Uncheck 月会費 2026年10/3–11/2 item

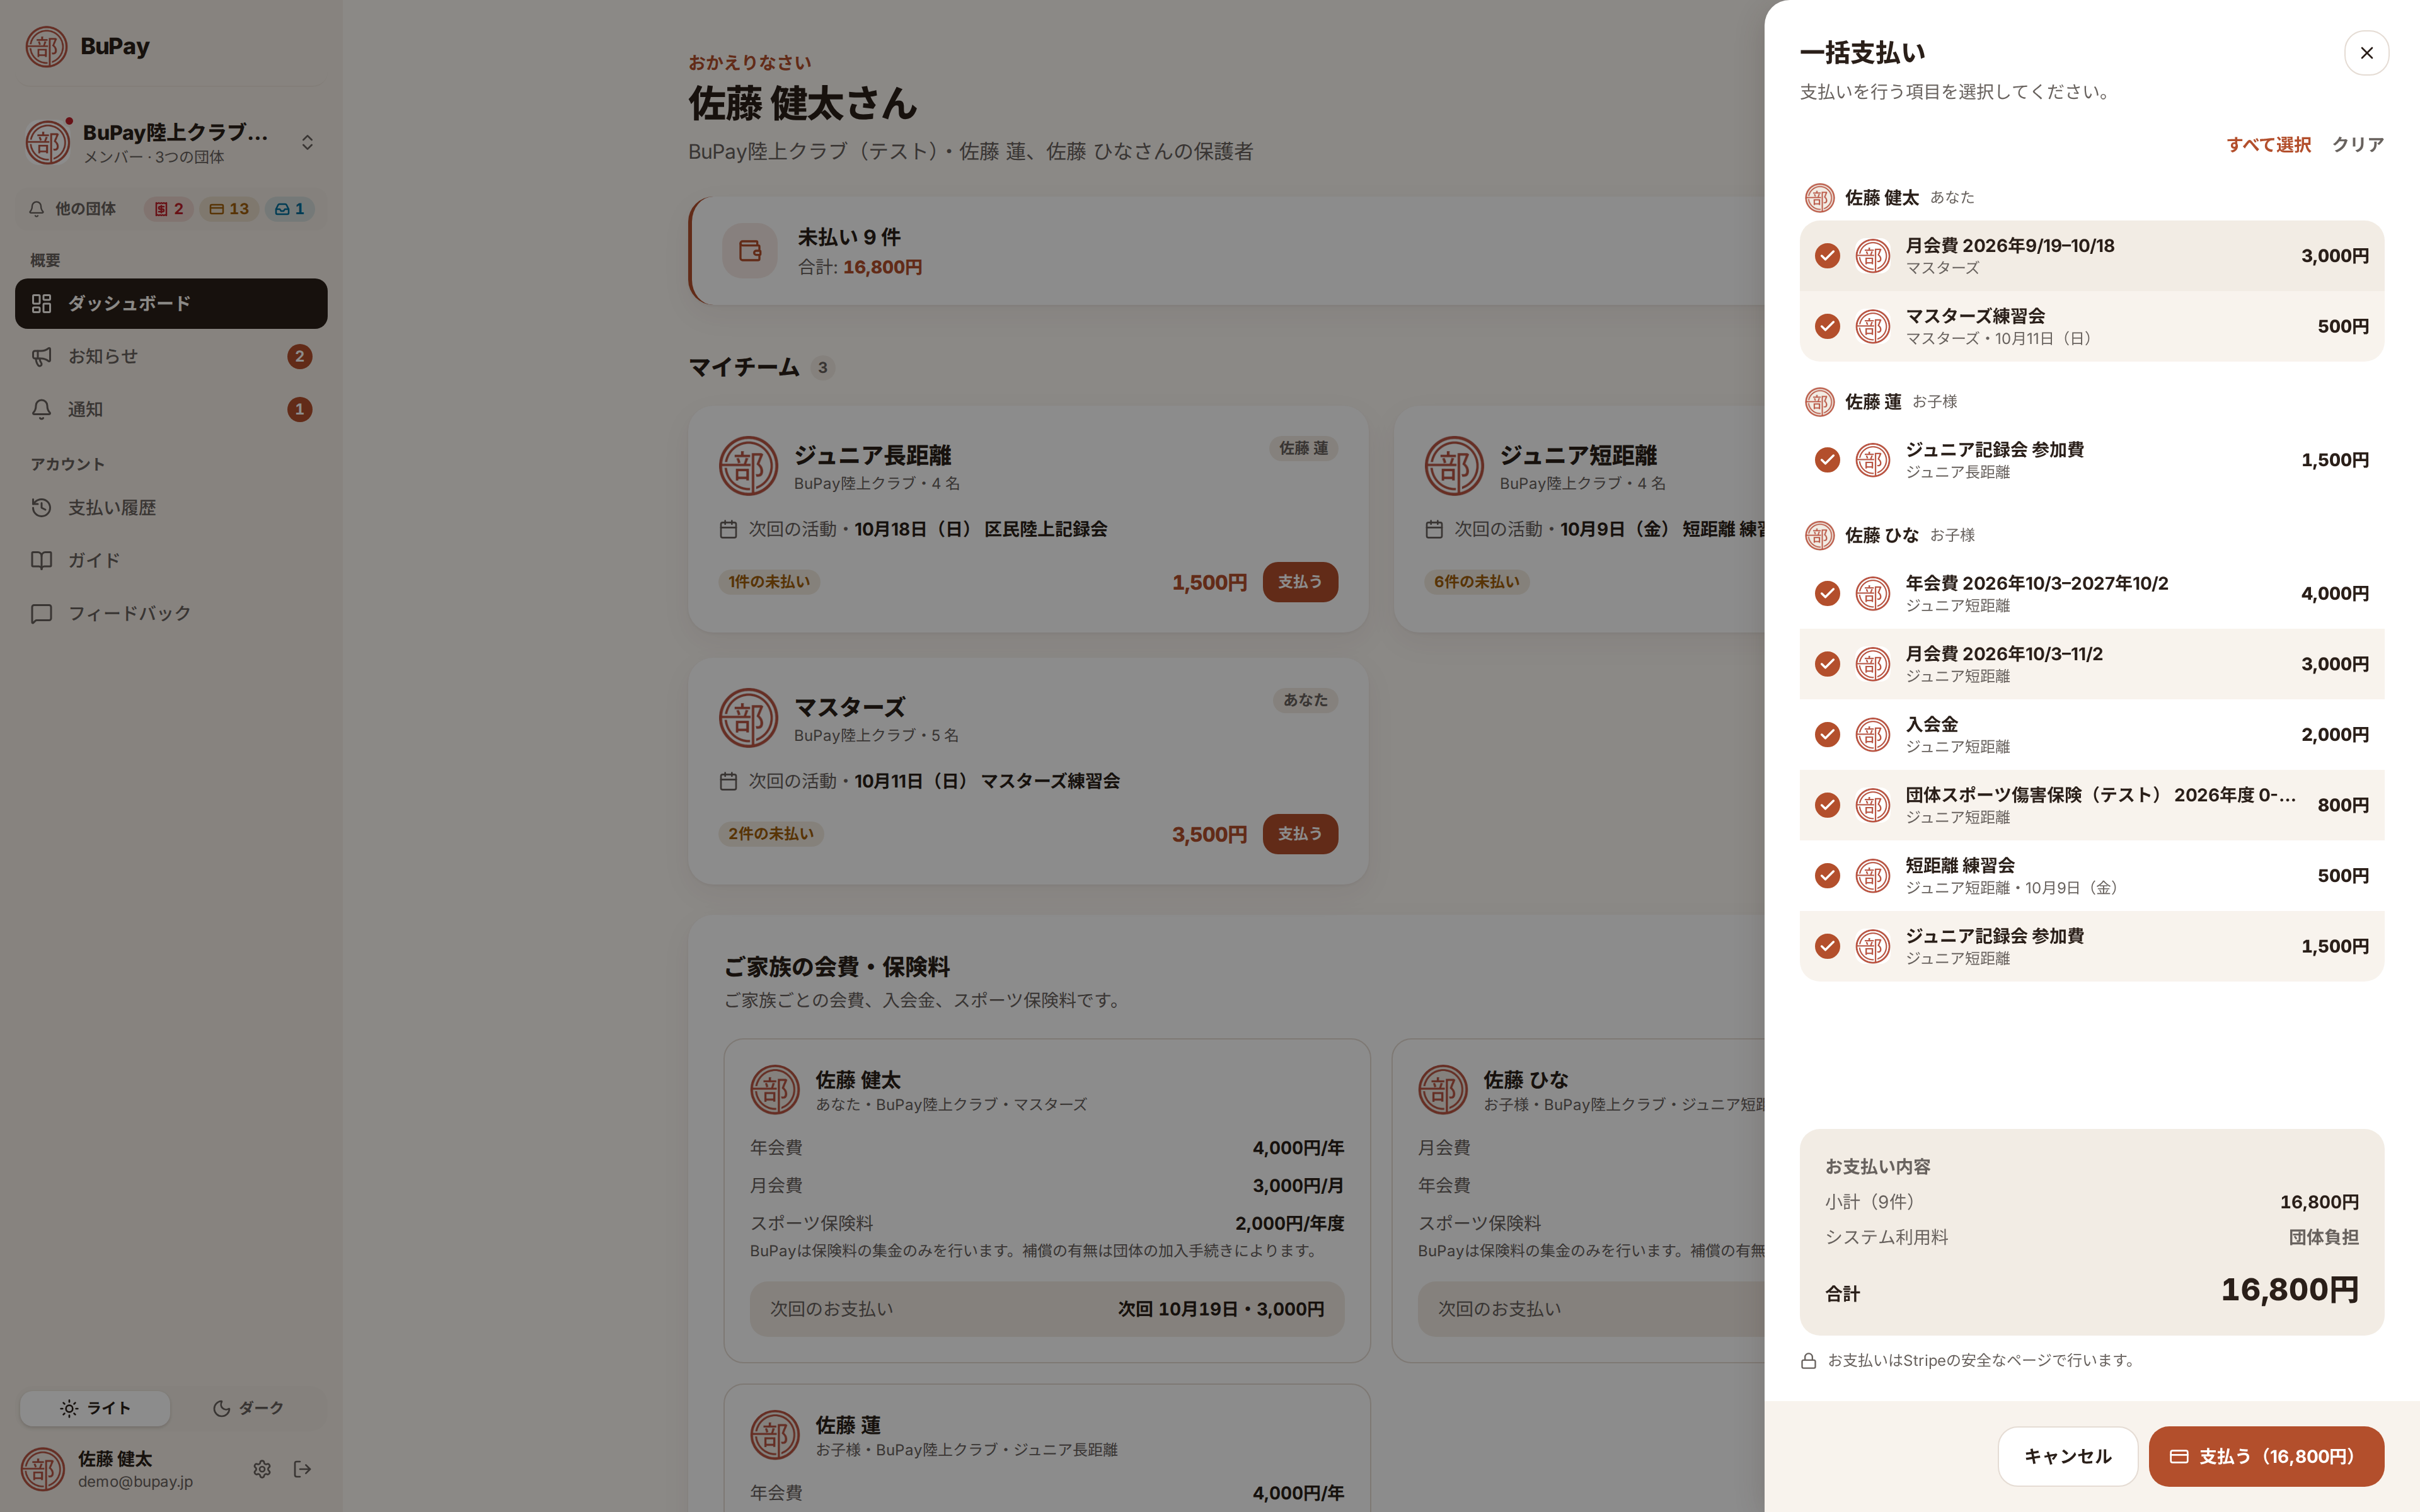pos(1827,664)
